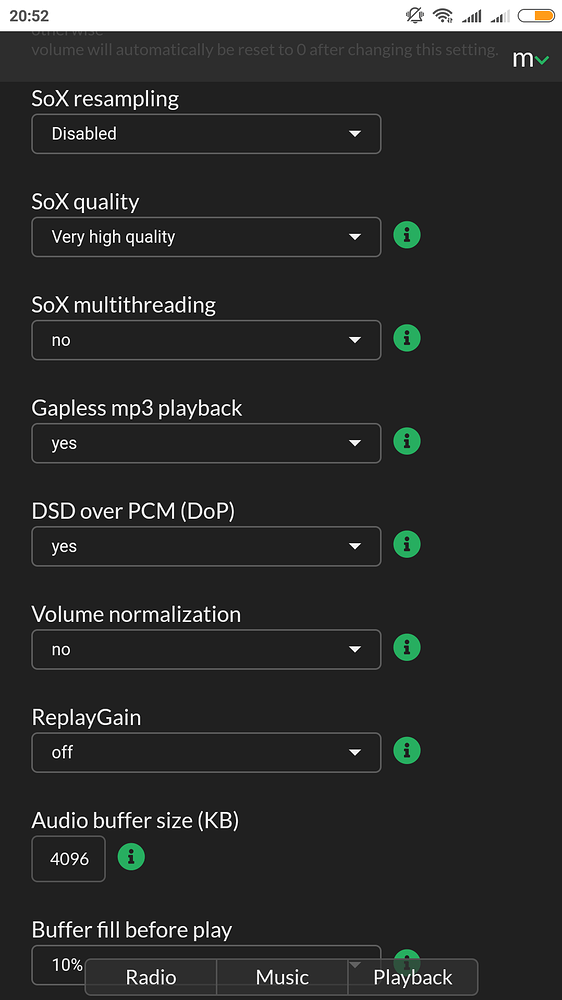Change SoX multithreading dropdown value

coord(206,340)
